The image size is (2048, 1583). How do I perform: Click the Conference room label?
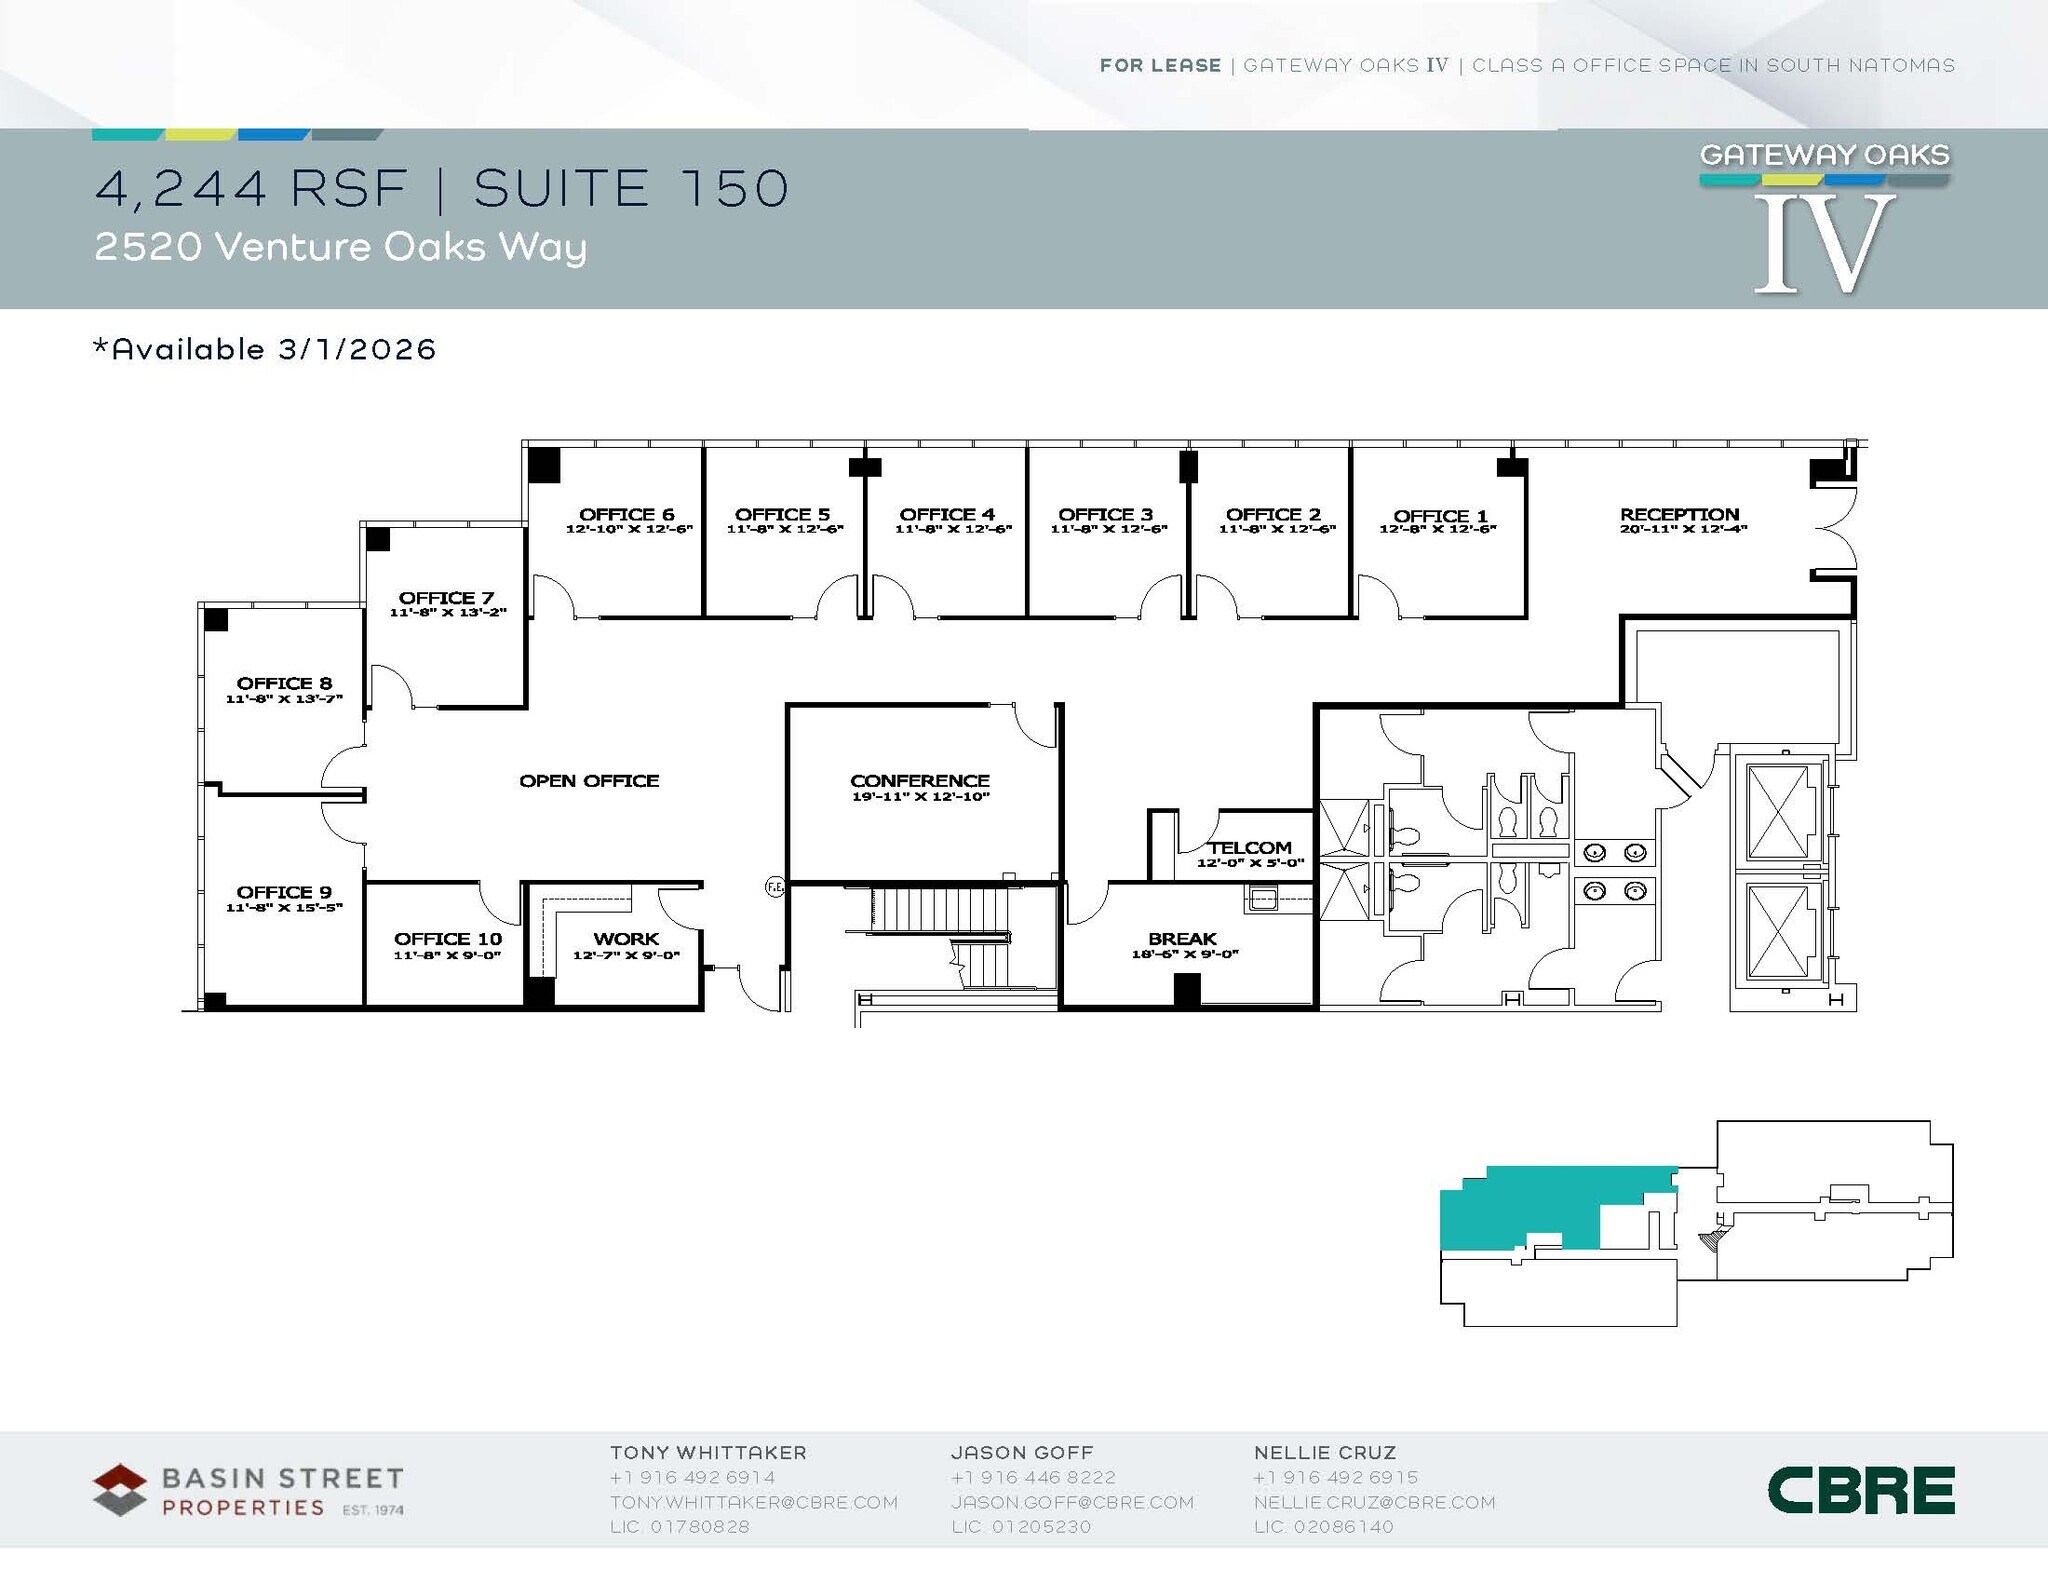920,781
